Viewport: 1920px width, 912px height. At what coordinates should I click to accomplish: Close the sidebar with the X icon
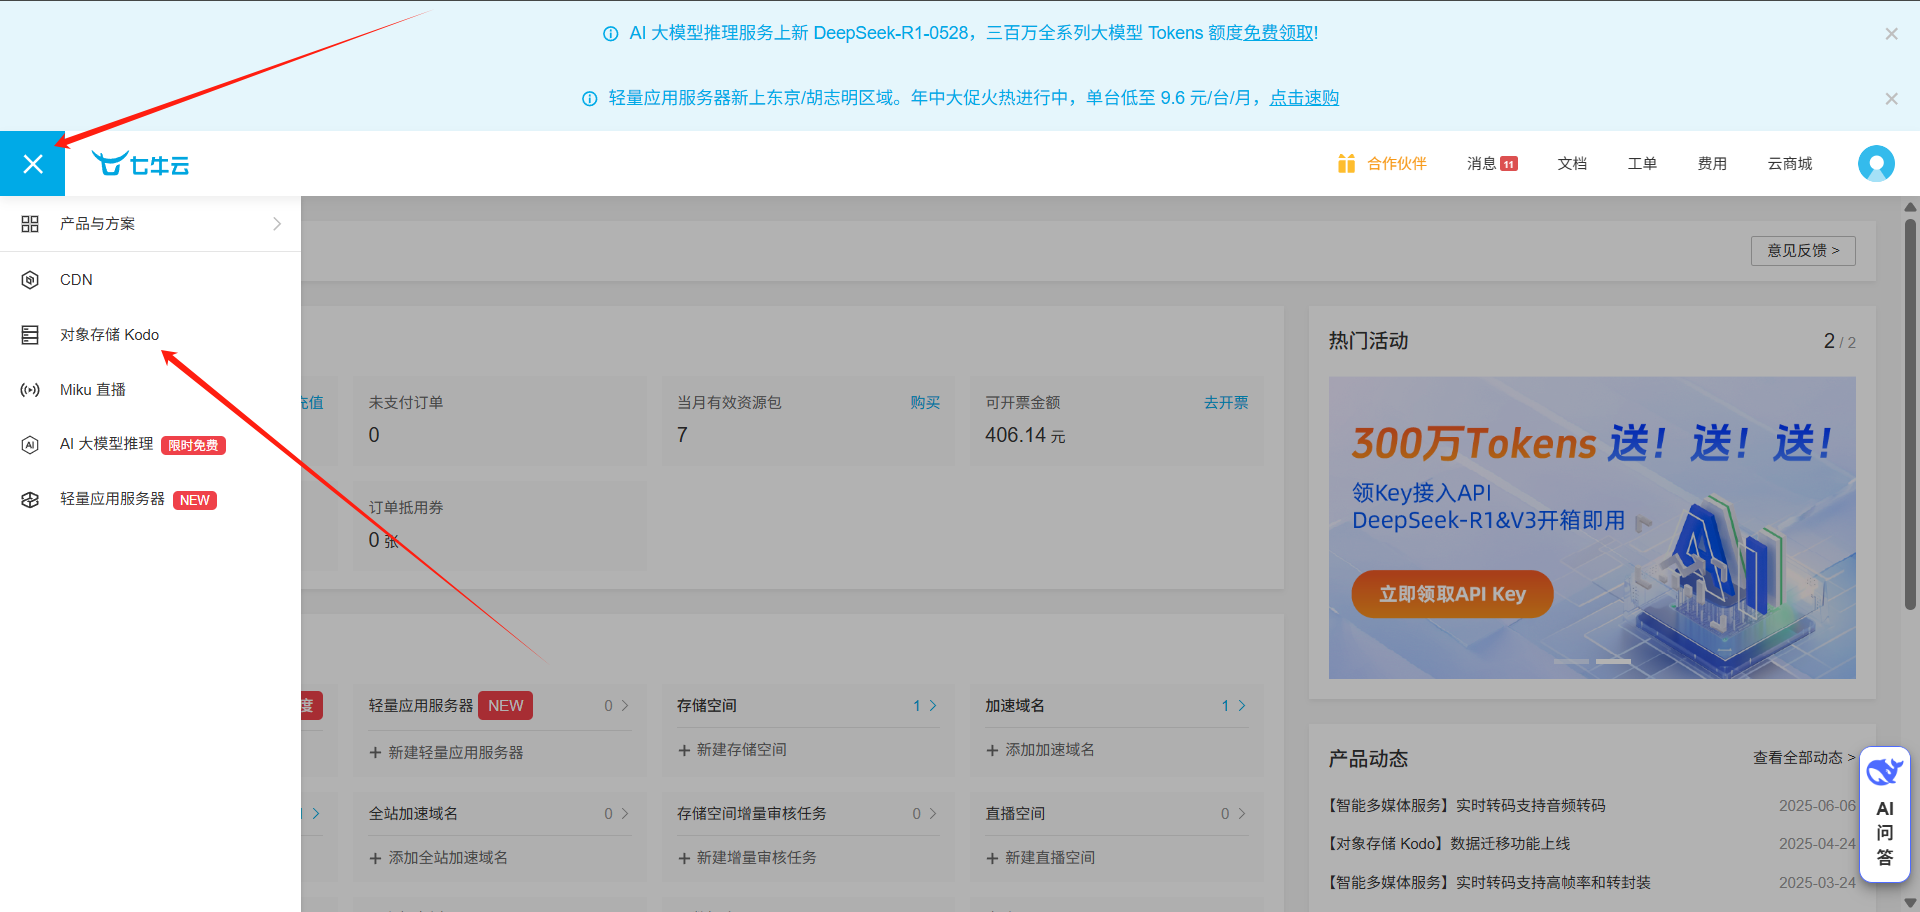pos(32,164)
